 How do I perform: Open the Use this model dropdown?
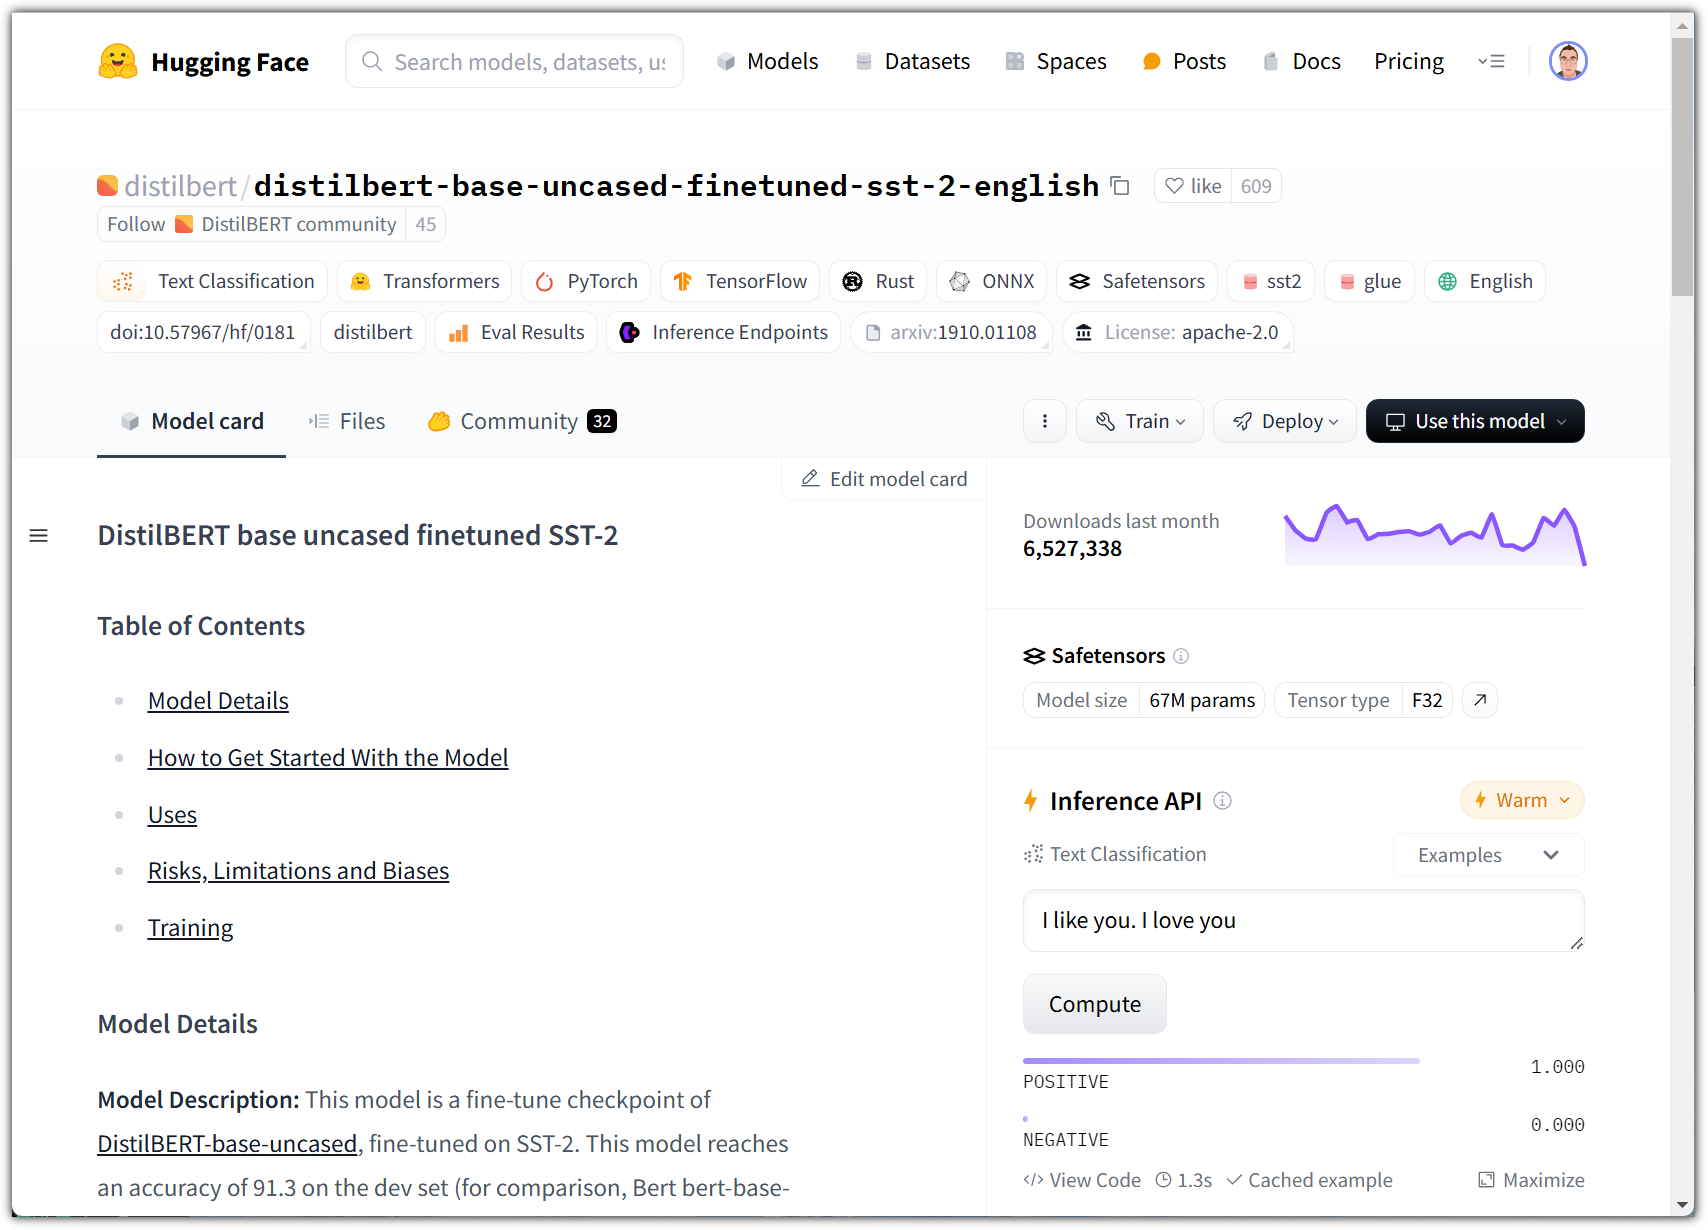pyautogui.click(x=1475, y=421)
